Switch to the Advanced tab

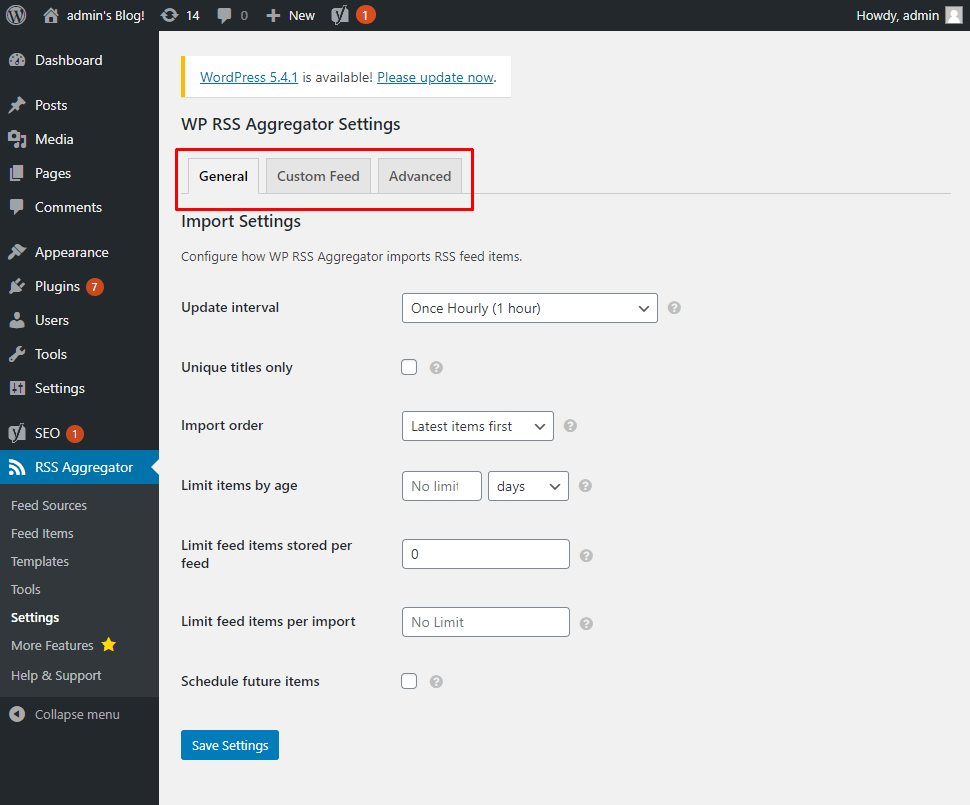coord(420,176)
